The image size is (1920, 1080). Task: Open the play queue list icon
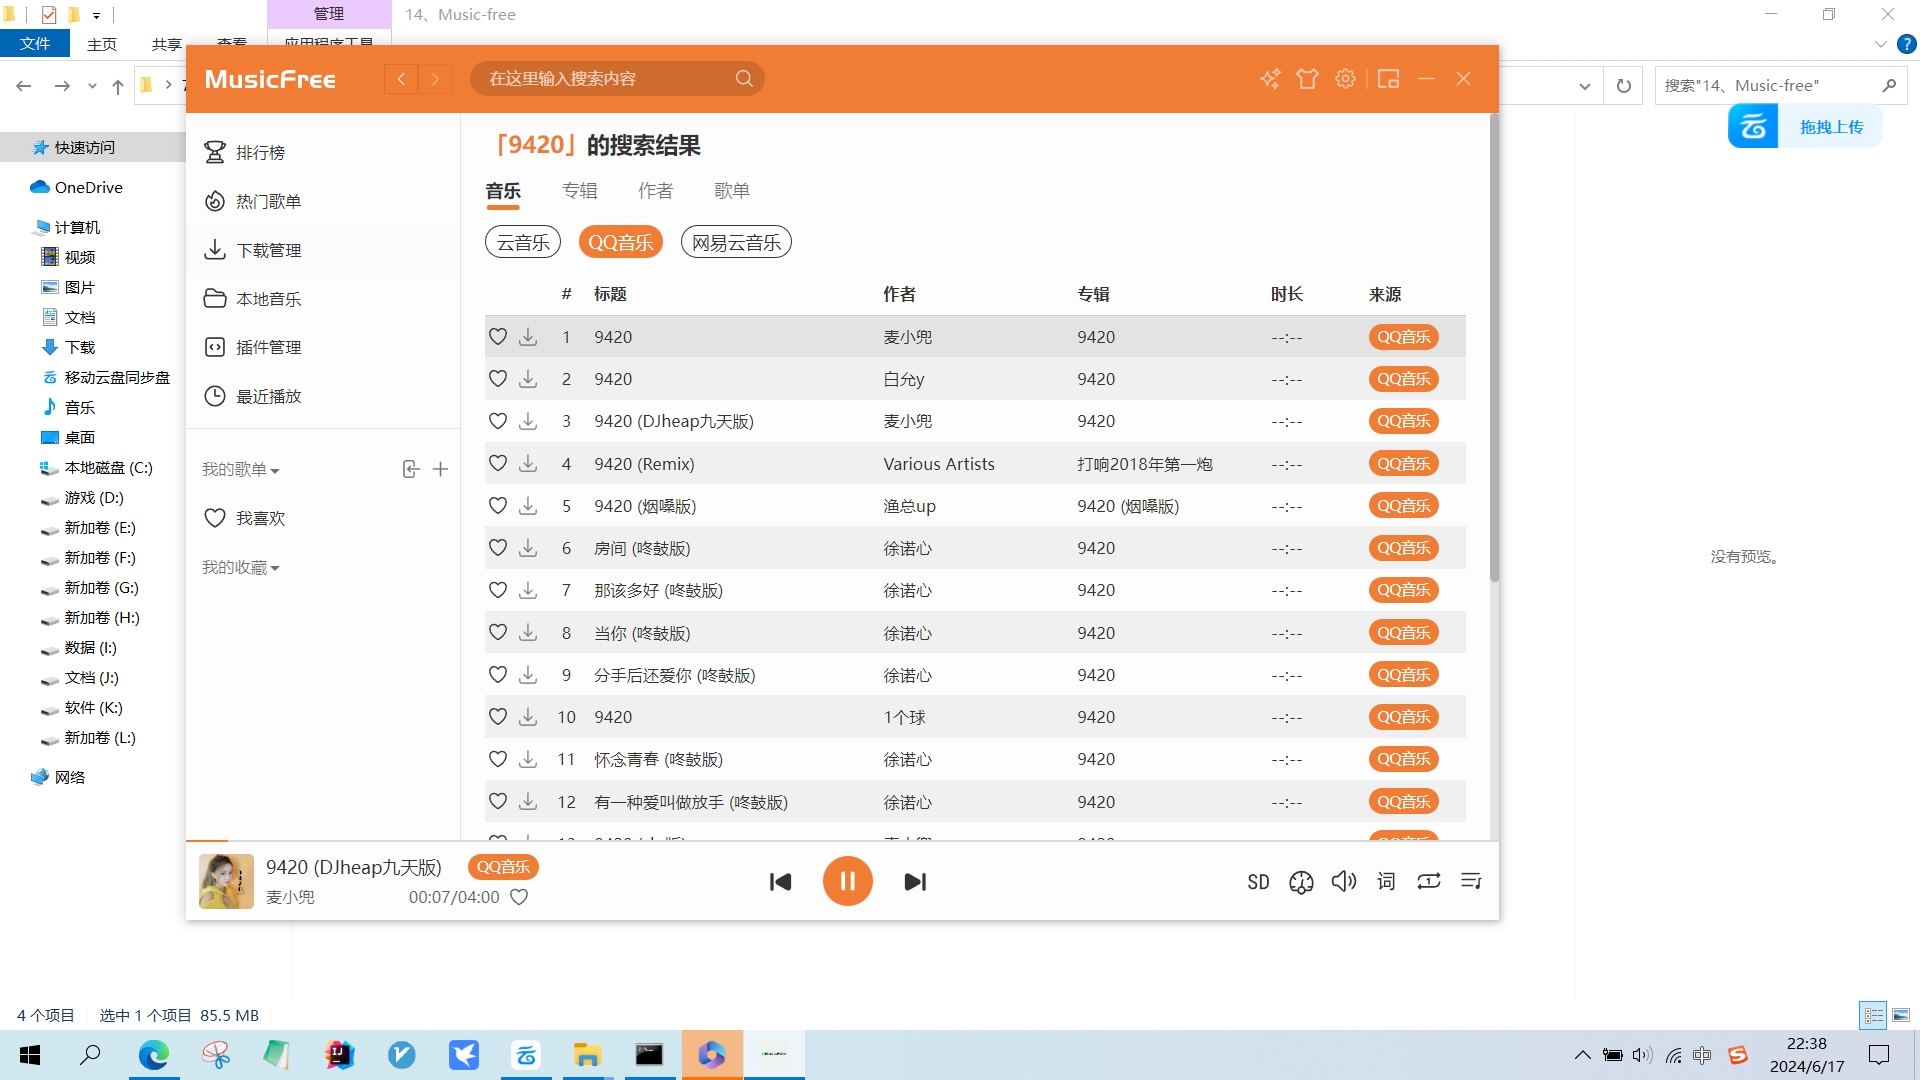tap(1471, 881)
